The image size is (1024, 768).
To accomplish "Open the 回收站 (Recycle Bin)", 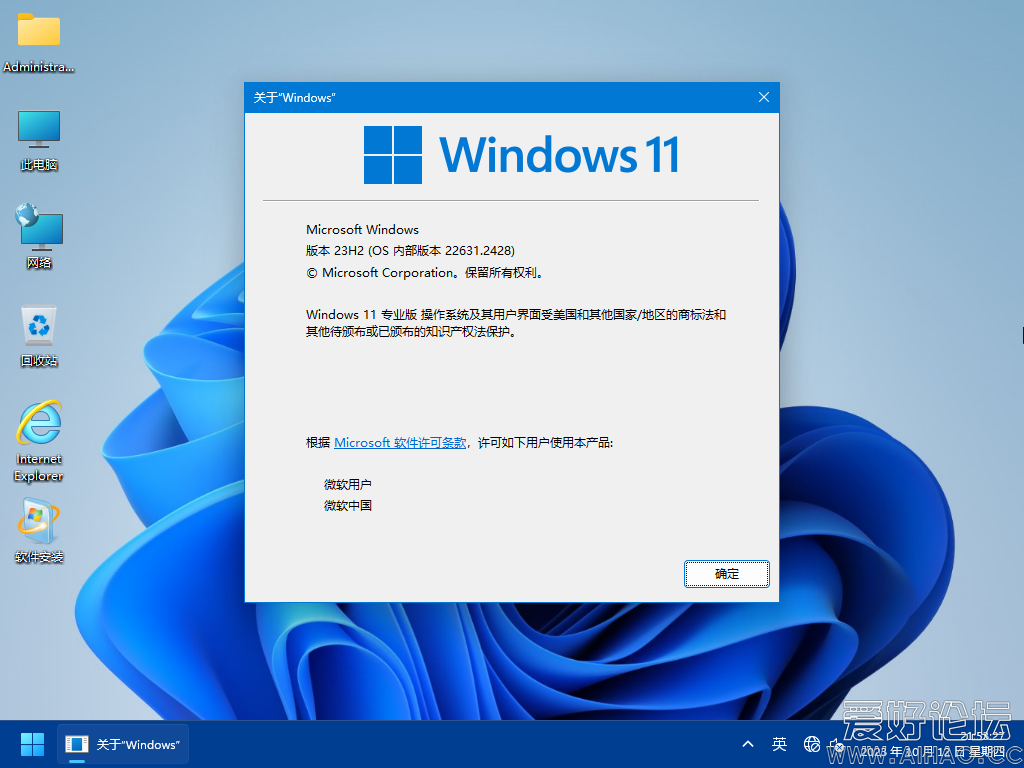I will pos(38,330).
